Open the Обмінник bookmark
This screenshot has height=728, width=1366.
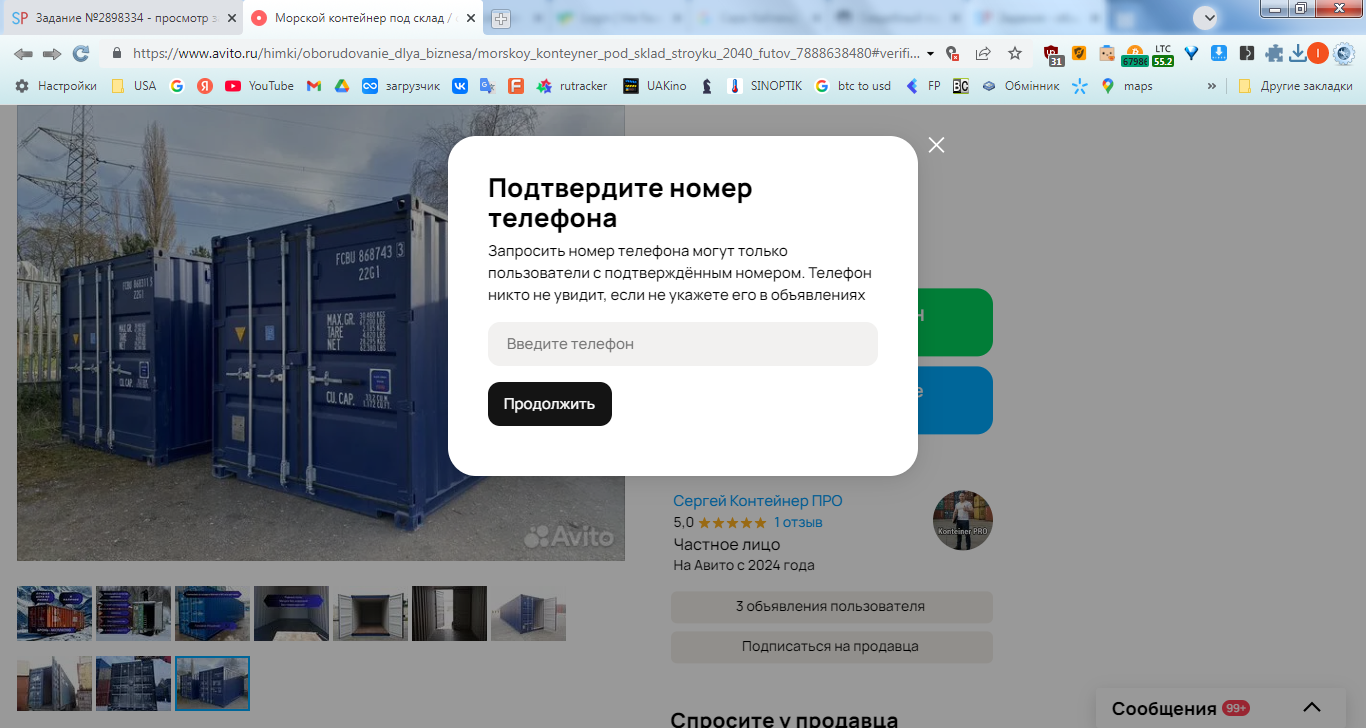pyautogui.click(x=1020, y=86)
